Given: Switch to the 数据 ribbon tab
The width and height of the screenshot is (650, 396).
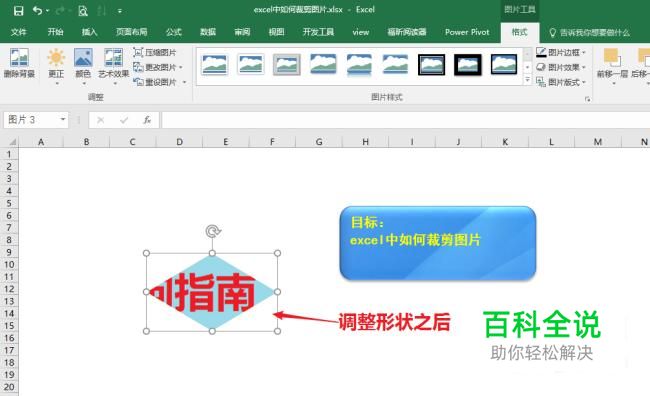Looking at the screenshot, I should click(x=208, y=32).
